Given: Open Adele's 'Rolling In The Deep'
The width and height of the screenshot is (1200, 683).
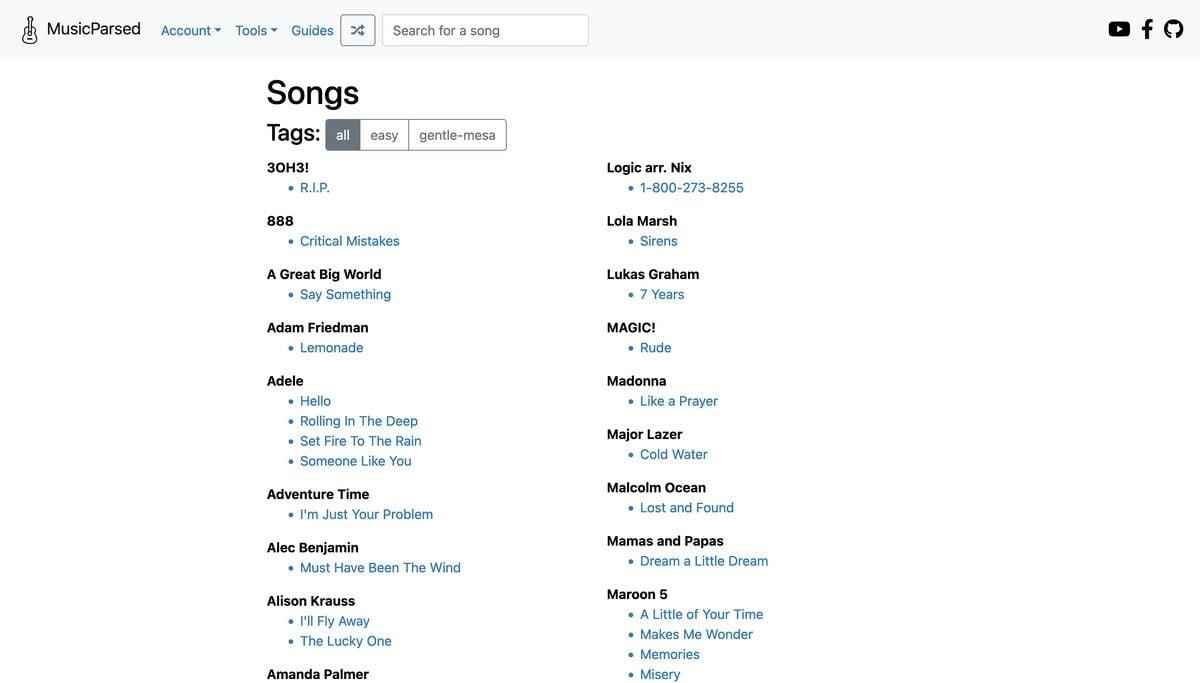Looking at the screenshot, I should tap(359, 421).
